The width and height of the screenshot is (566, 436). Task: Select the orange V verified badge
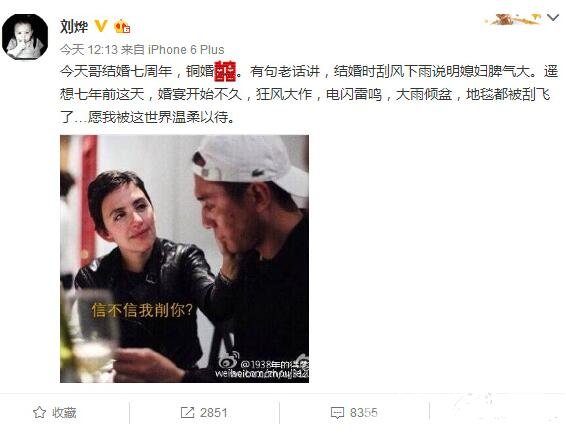(101, 26)
